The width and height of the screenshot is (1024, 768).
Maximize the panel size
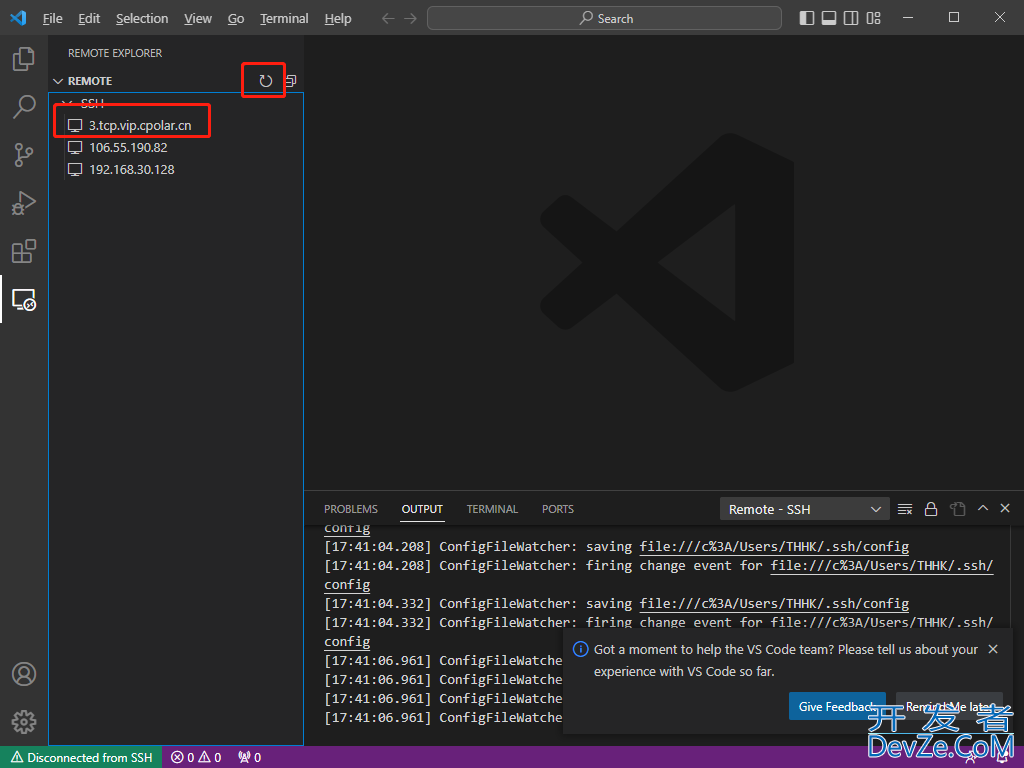pos(983,508)
